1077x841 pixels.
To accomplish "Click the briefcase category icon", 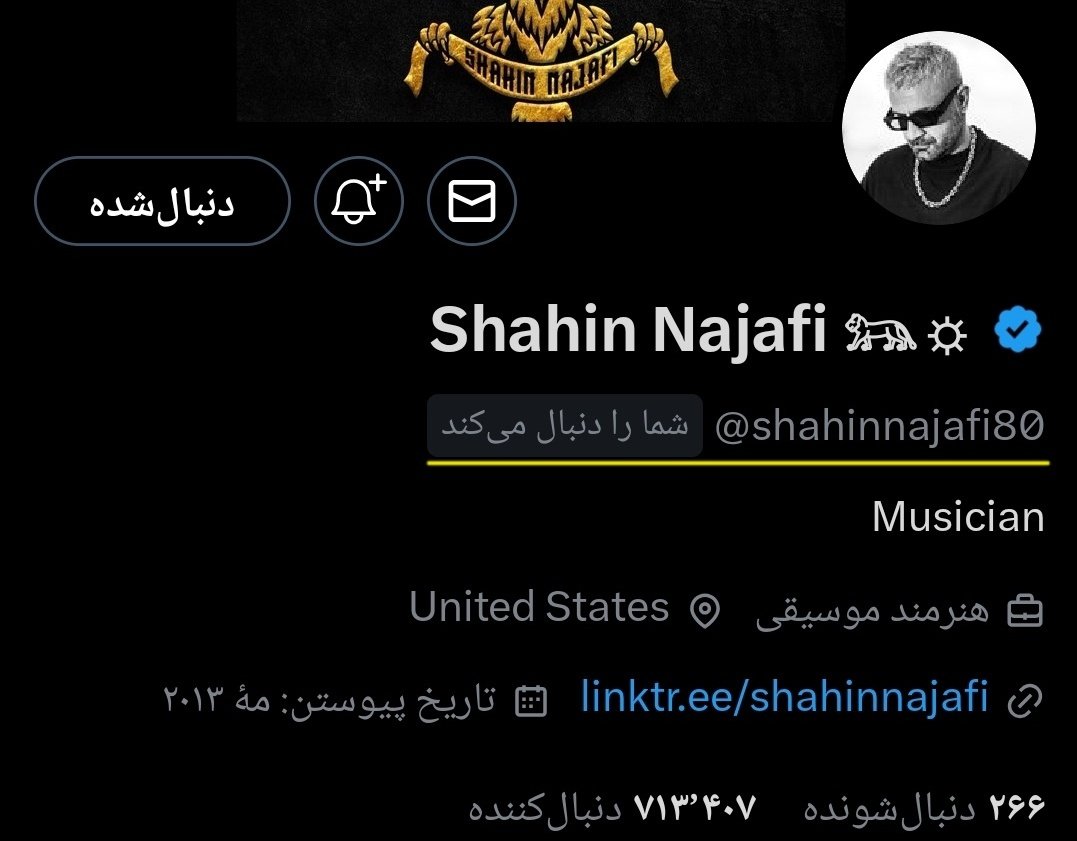I will [1025, 612].
